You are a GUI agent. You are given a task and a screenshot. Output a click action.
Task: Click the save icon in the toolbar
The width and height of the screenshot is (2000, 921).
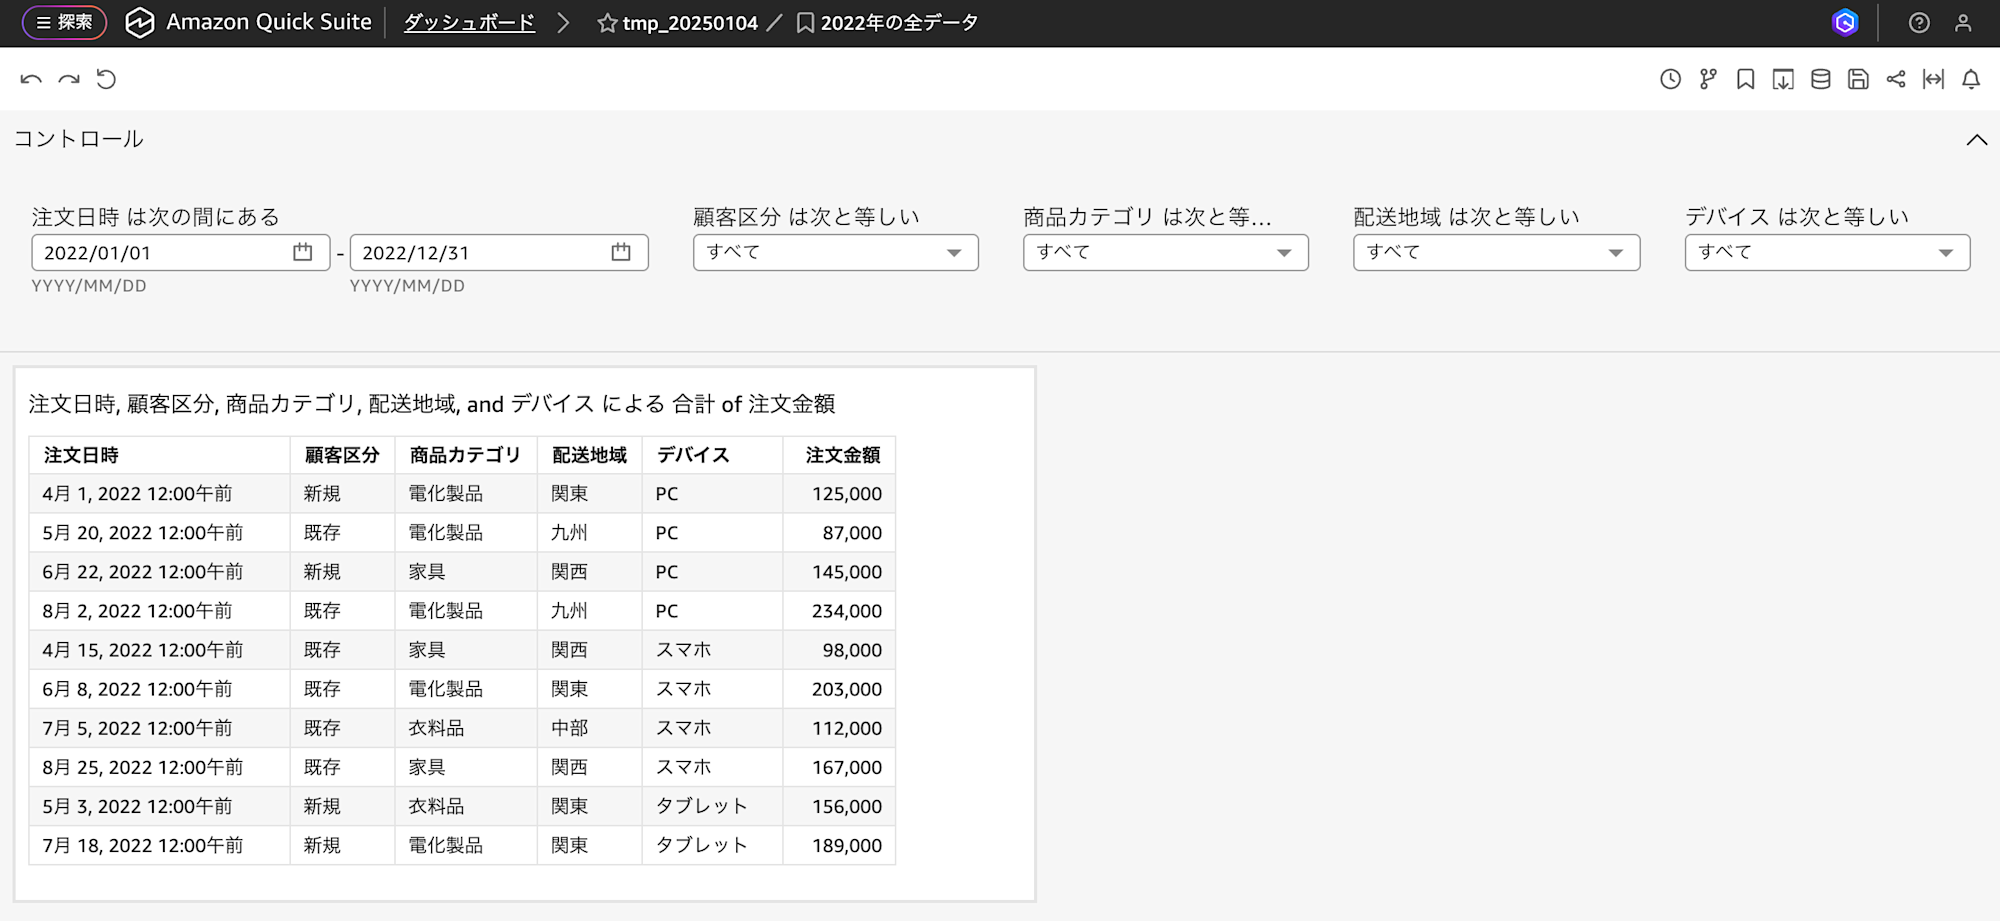pos(1858,79)
